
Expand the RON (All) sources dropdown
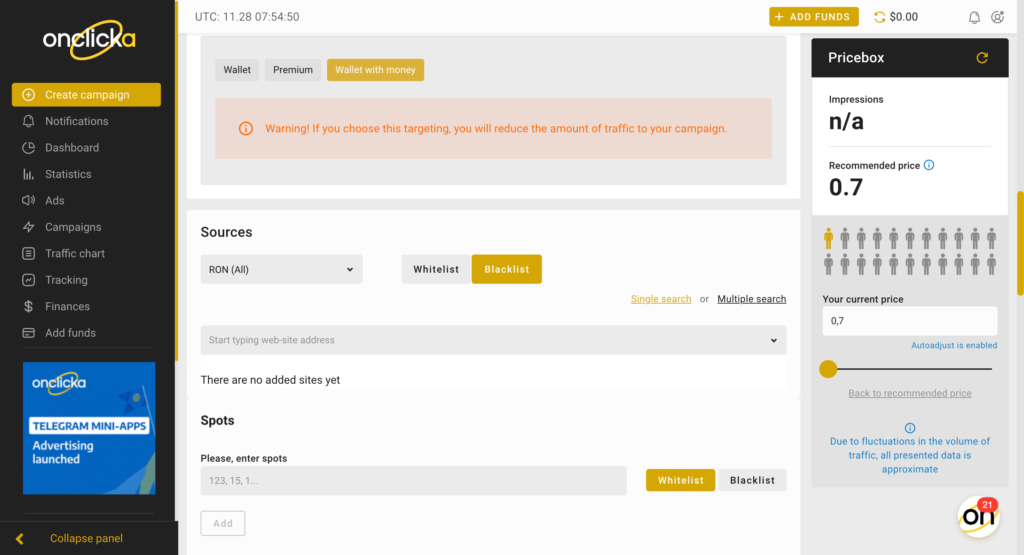pyautogui.click(x=281, y=269)
